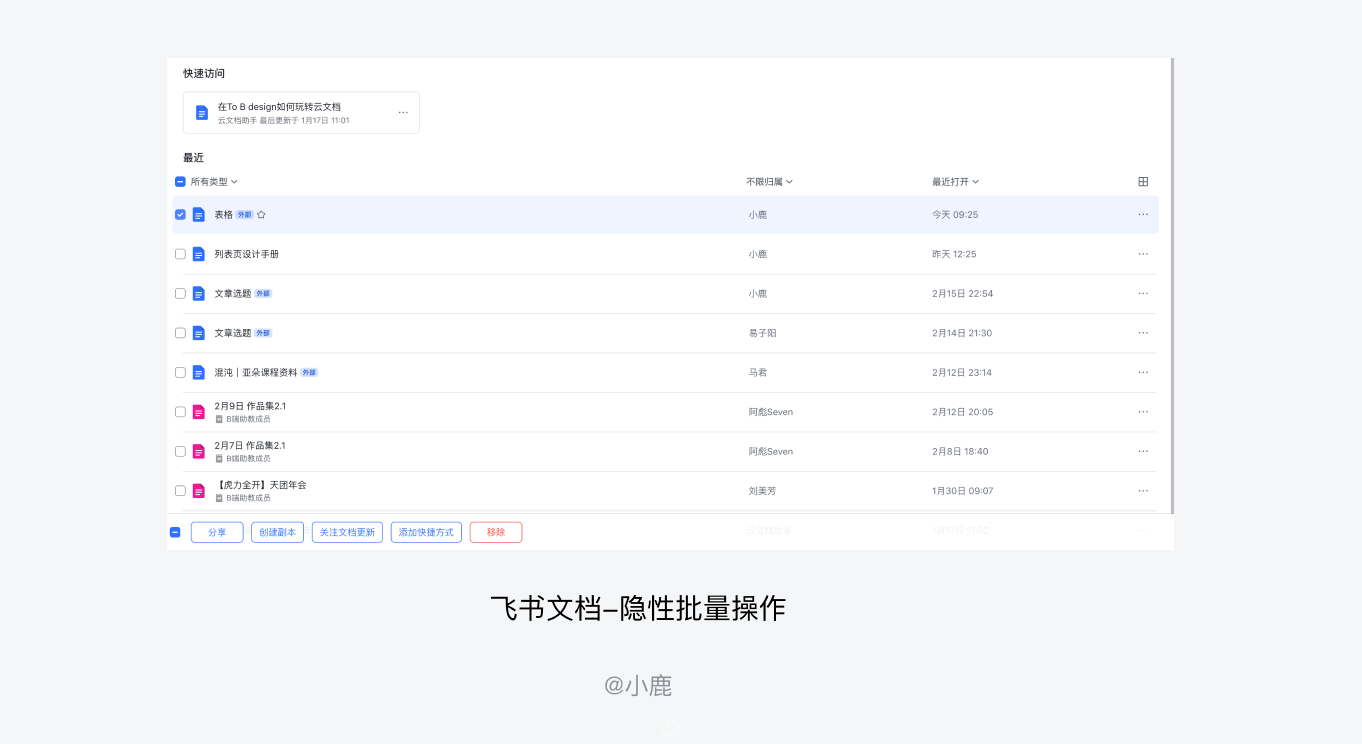Select the 【虎力全开】天团年会 checkbox

[x=180, y=491]
